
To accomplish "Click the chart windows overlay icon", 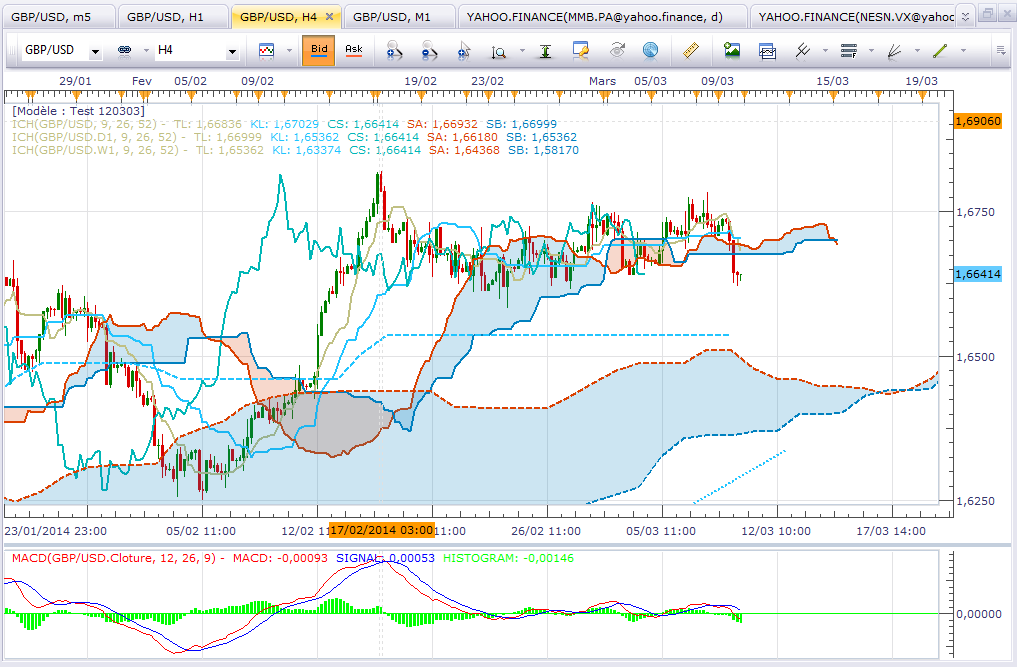I will (x=767, y=51).
